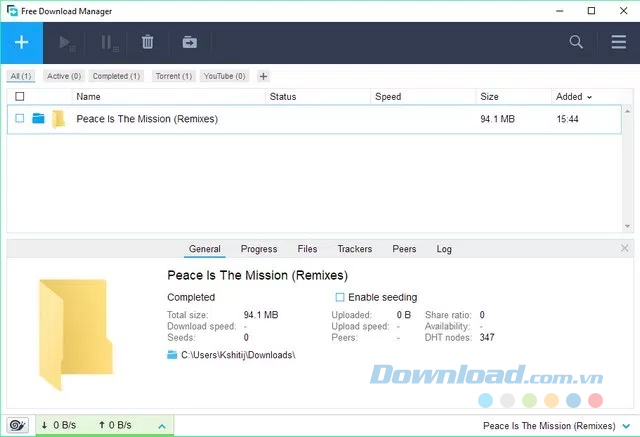The width and height of the screenshot is (640, 437).
Task: Switch to the General details tab
Action: pos(204,249)
